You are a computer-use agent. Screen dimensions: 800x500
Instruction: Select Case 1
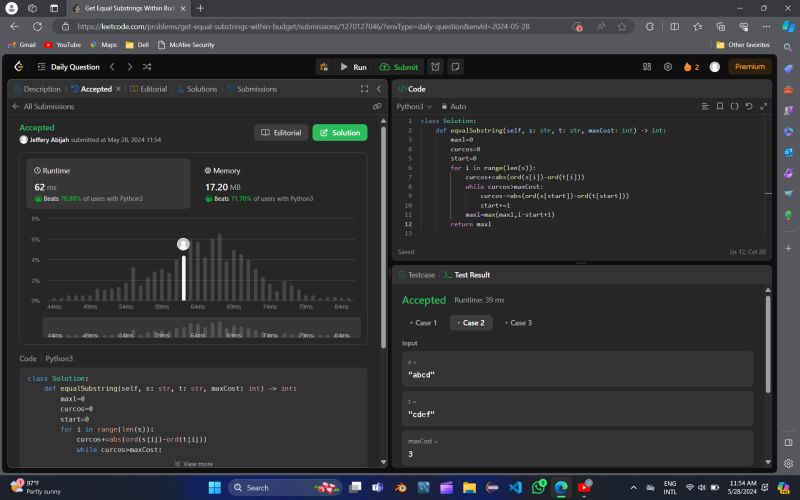click(423, 322)
